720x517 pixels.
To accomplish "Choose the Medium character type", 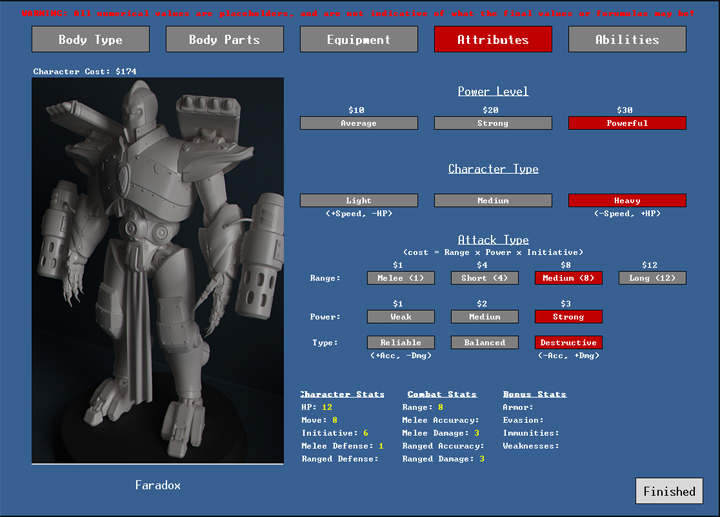I will tap(493, 200).
